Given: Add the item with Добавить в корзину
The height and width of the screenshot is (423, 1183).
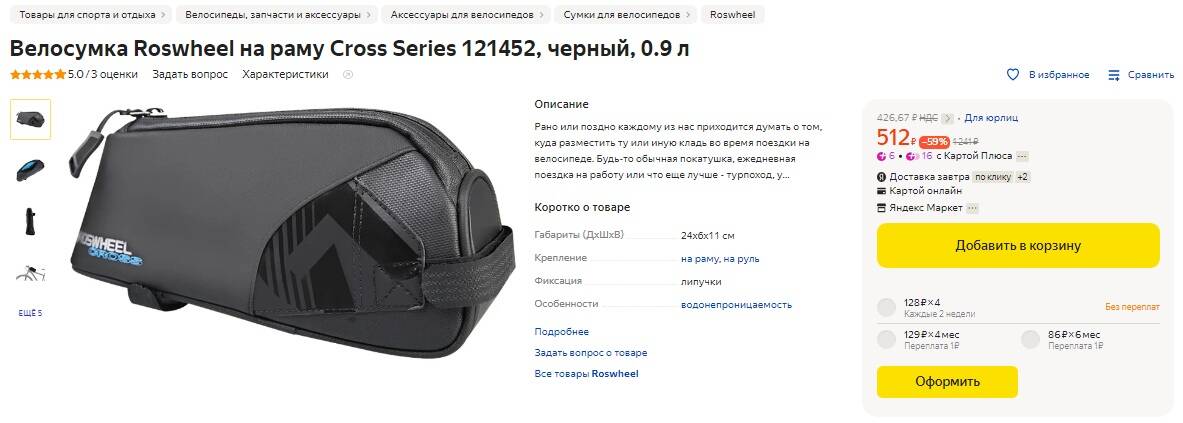Looking at the screenshot, I should tap(1018, 245).
